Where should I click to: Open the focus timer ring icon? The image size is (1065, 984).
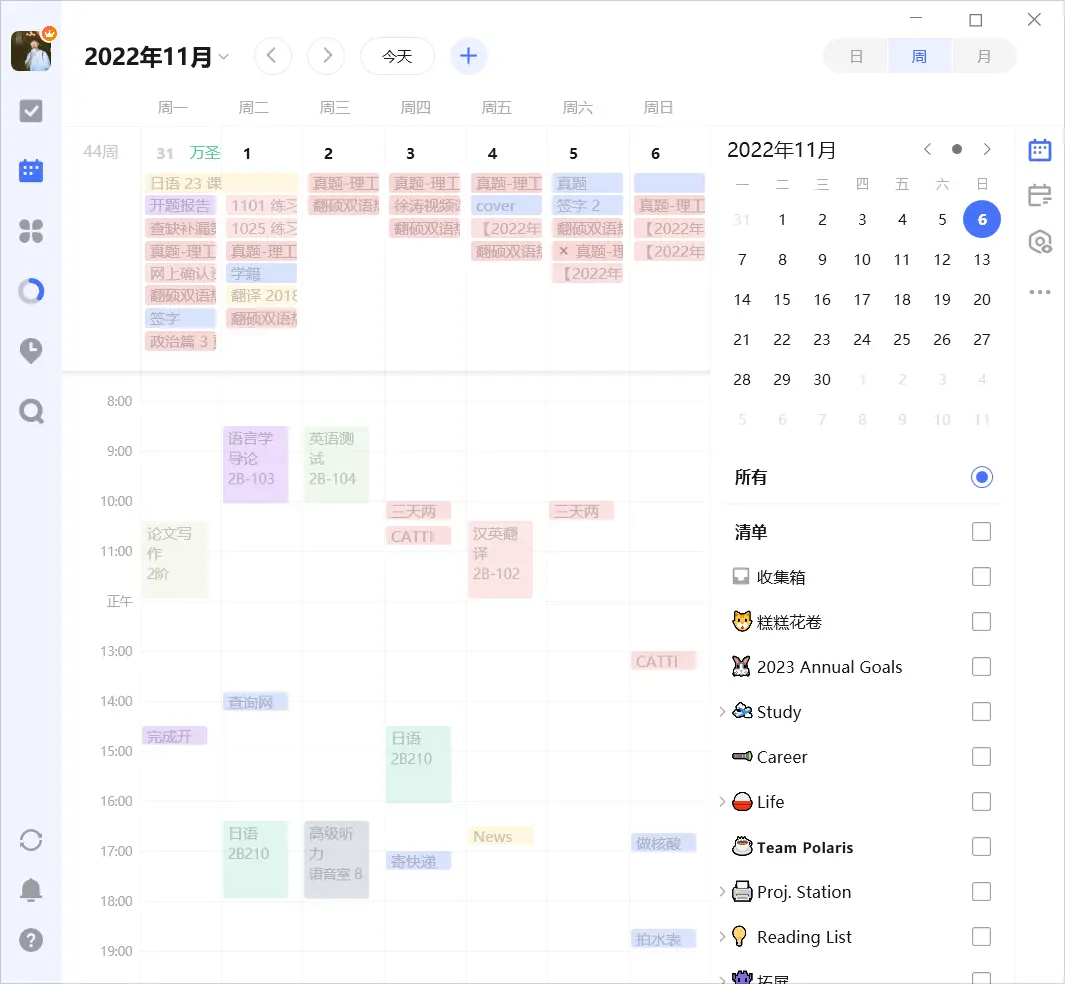tap(31, 292)
